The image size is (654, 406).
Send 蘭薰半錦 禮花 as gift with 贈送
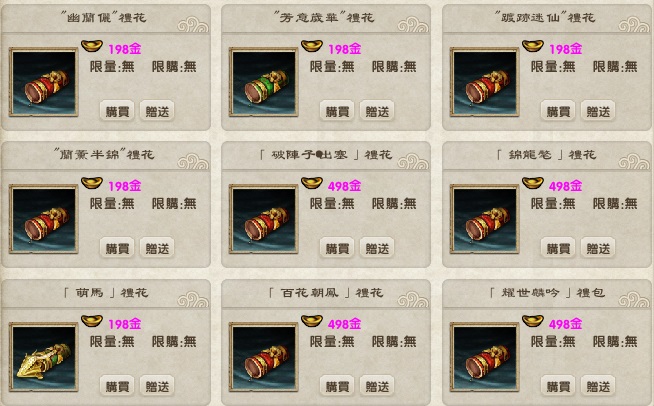[x=157, y=248]
